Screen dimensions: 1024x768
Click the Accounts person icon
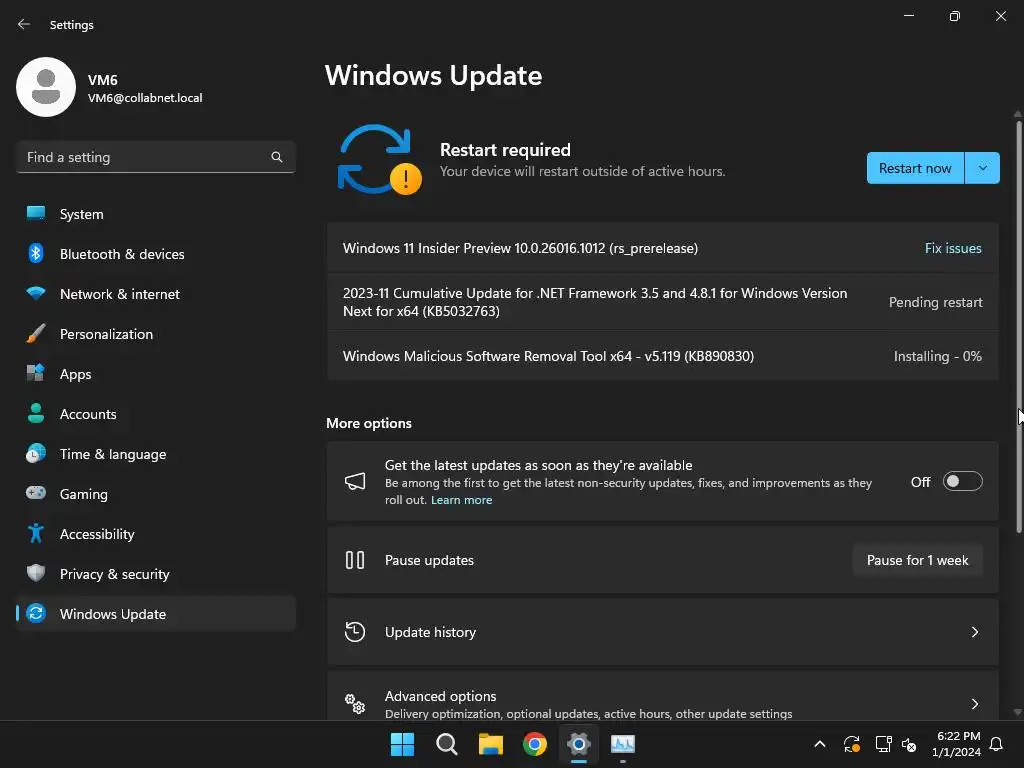click(x=36, y=413)
